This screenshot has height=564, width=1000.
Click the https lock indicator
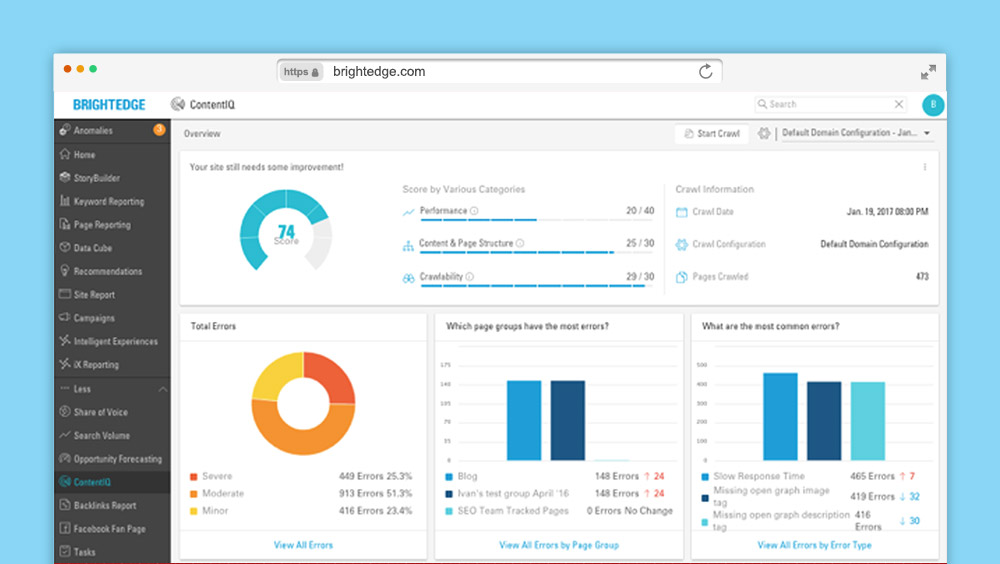pyautogui.click(x=300, y=72)
